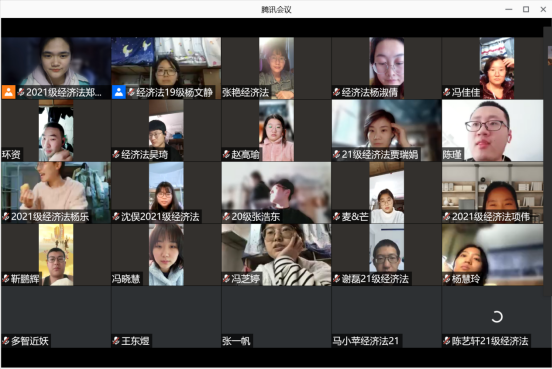The image size is (552, 369).
Task: Click blue co-host badge beside 经济法19级杨文静
Action: [x=119, y=92]
